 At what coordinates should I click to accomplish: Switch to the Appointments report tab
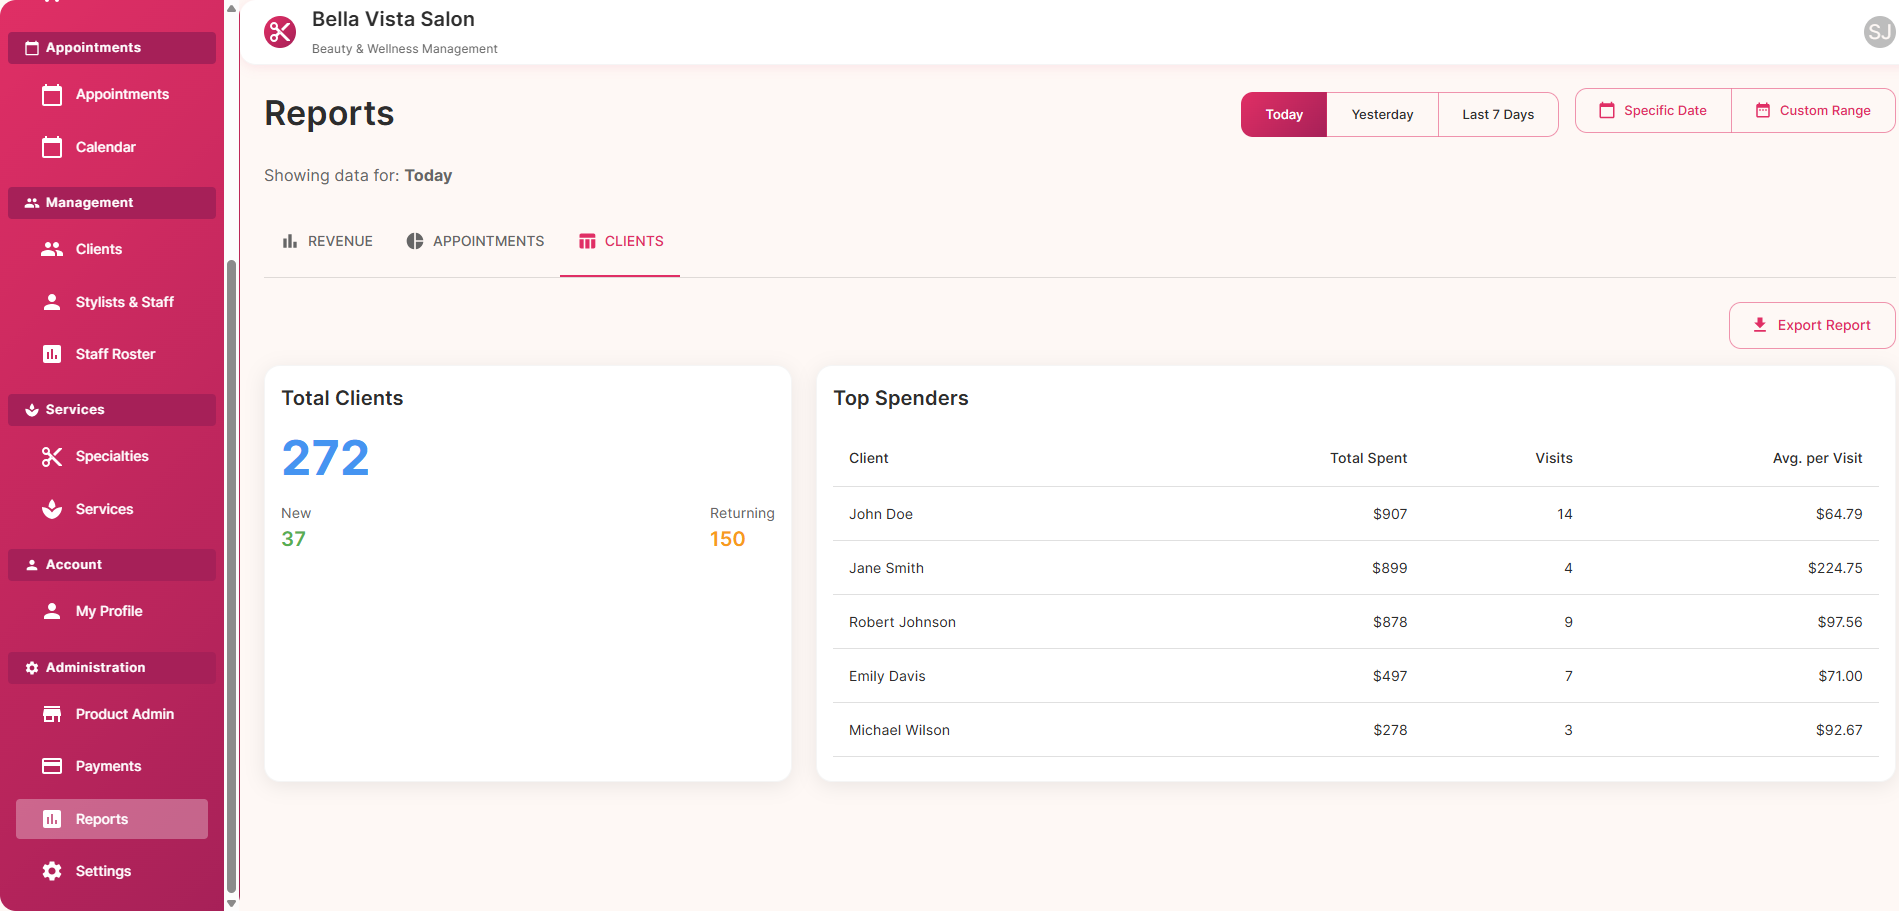pyautogui.click(x=475, y=241)
